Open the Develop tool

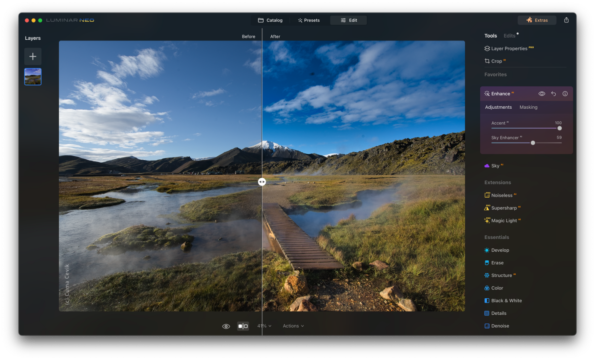pos(497,250)
